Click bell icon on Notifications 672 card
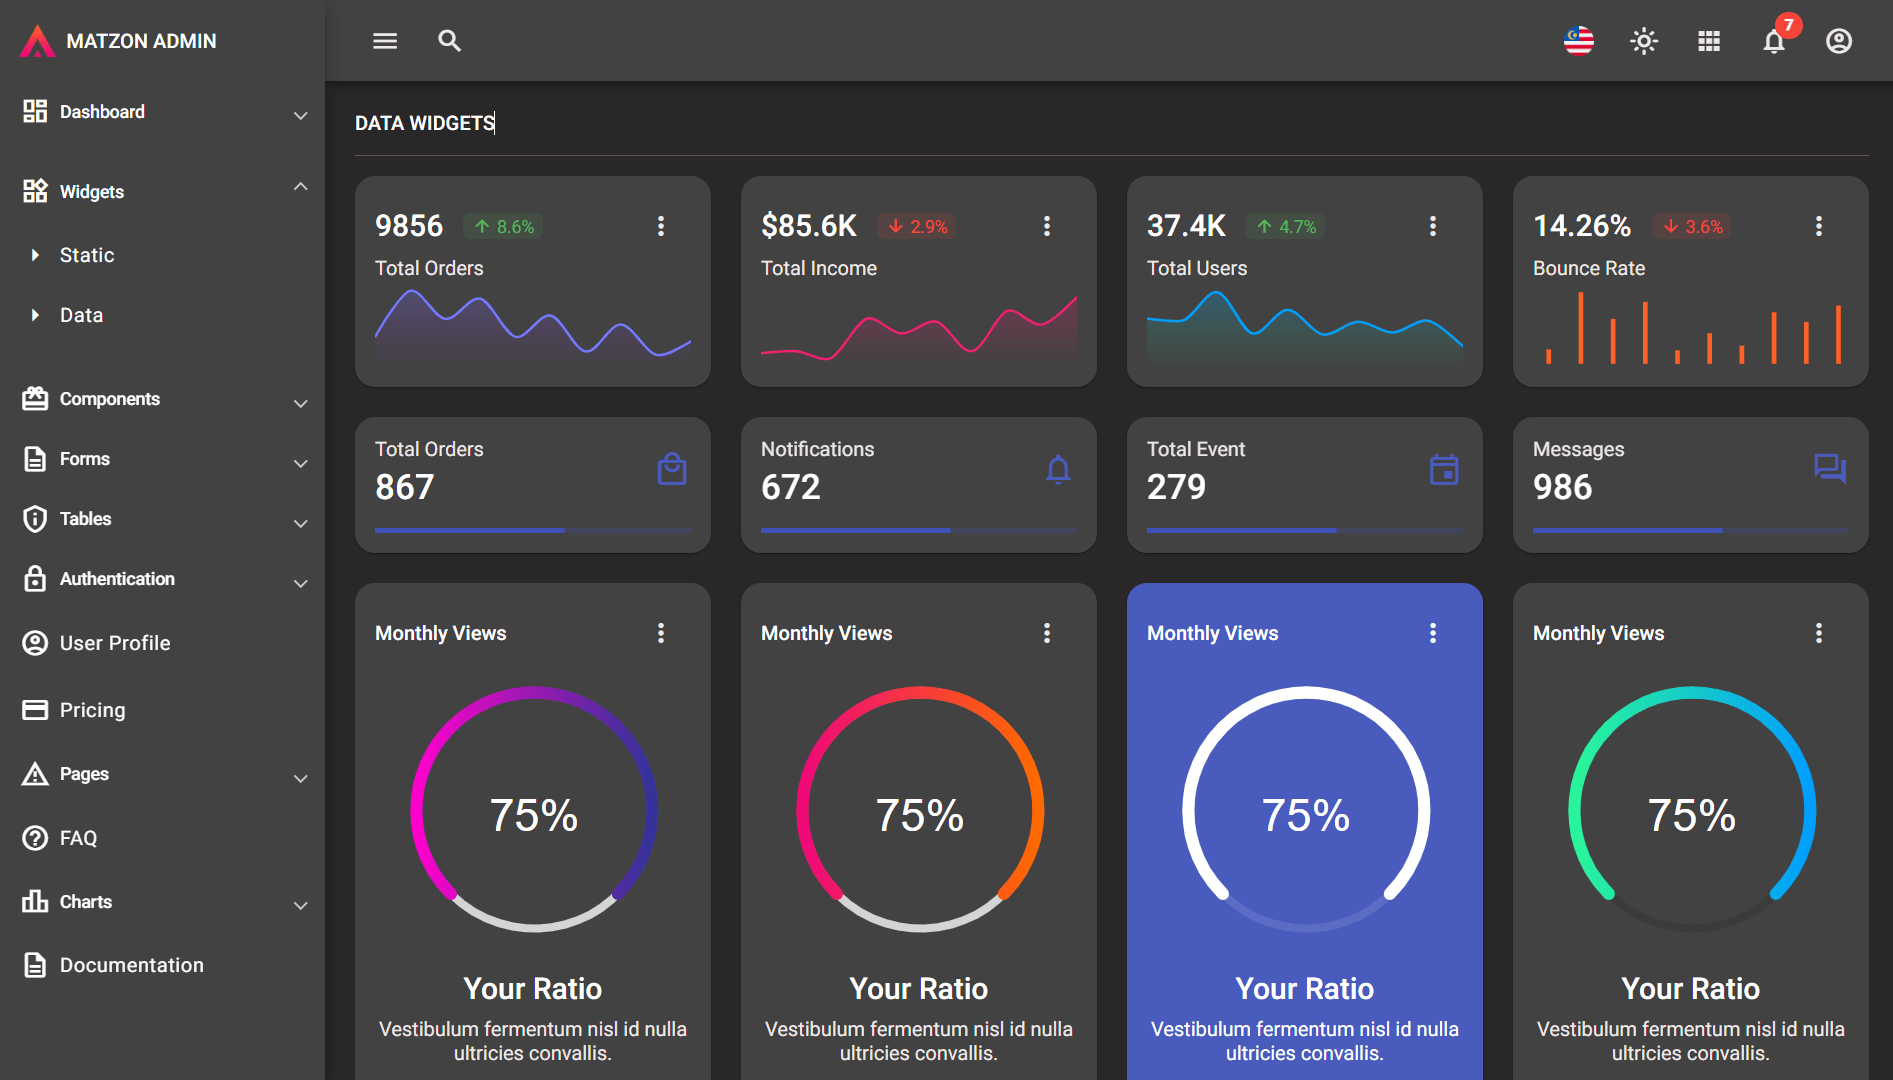Image resolution: width=1893 pixels, height=1080 pixels. 1058,469
